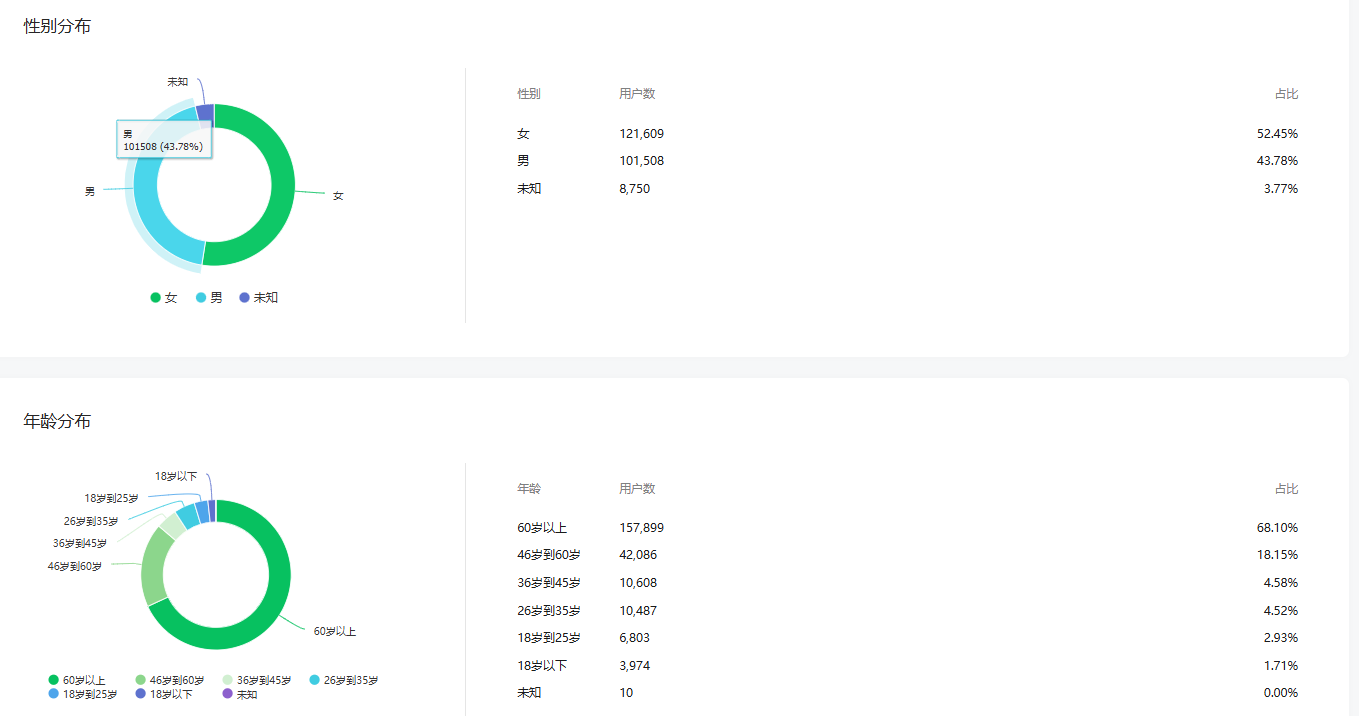Click 占比 header in the gender table
The width and height of the screenshot is (1359, 716).
pos(1286,94)
